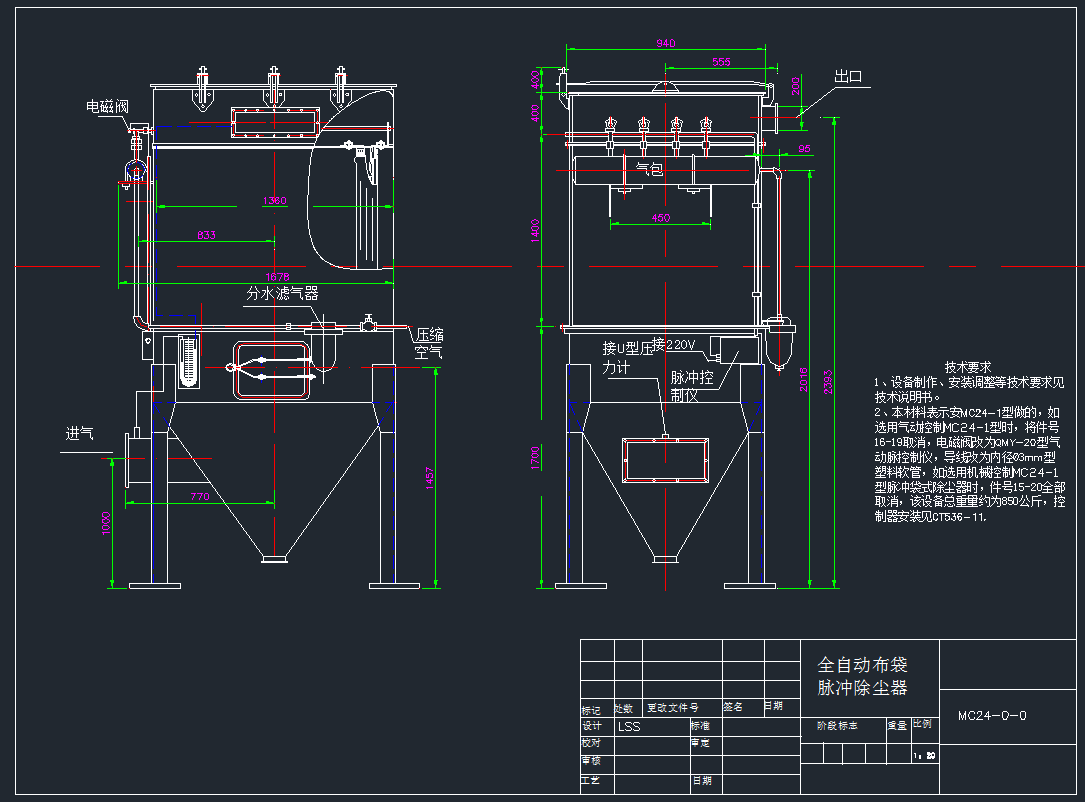The height and width of the screenshot is (802, 1085).
Task: Select dimension value 1678
Action: click(x=277, y=277)
